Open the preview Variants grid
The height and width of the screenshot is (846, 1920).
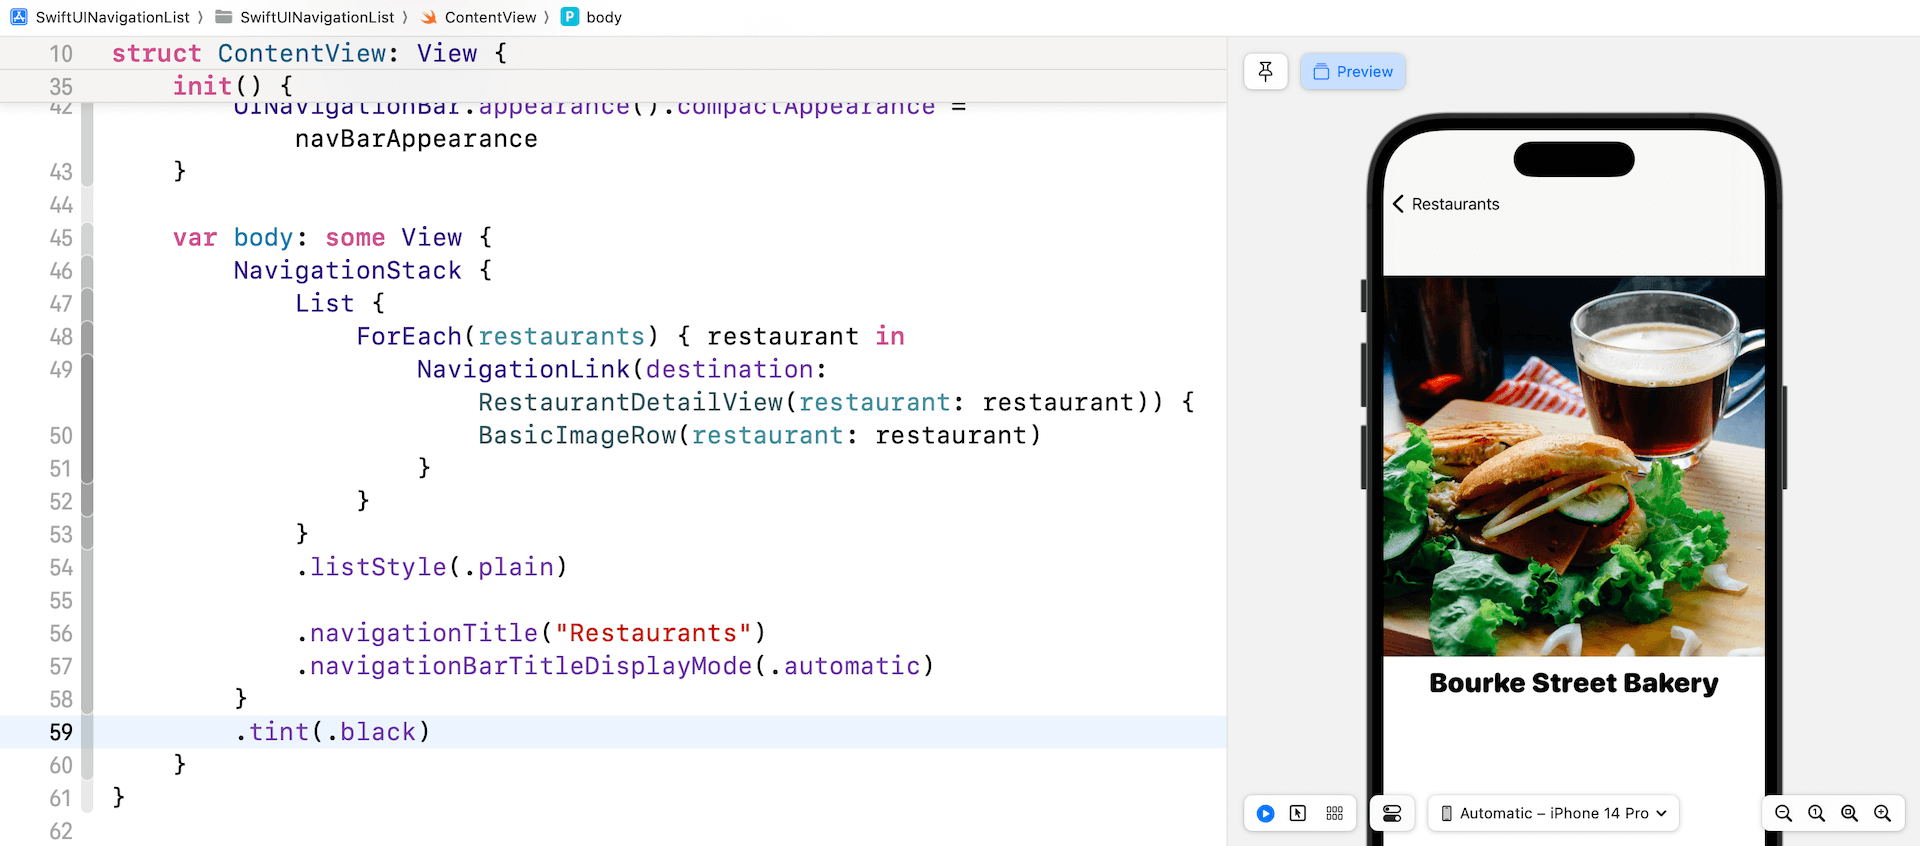pyautogui.click(x=1334, y=813)
